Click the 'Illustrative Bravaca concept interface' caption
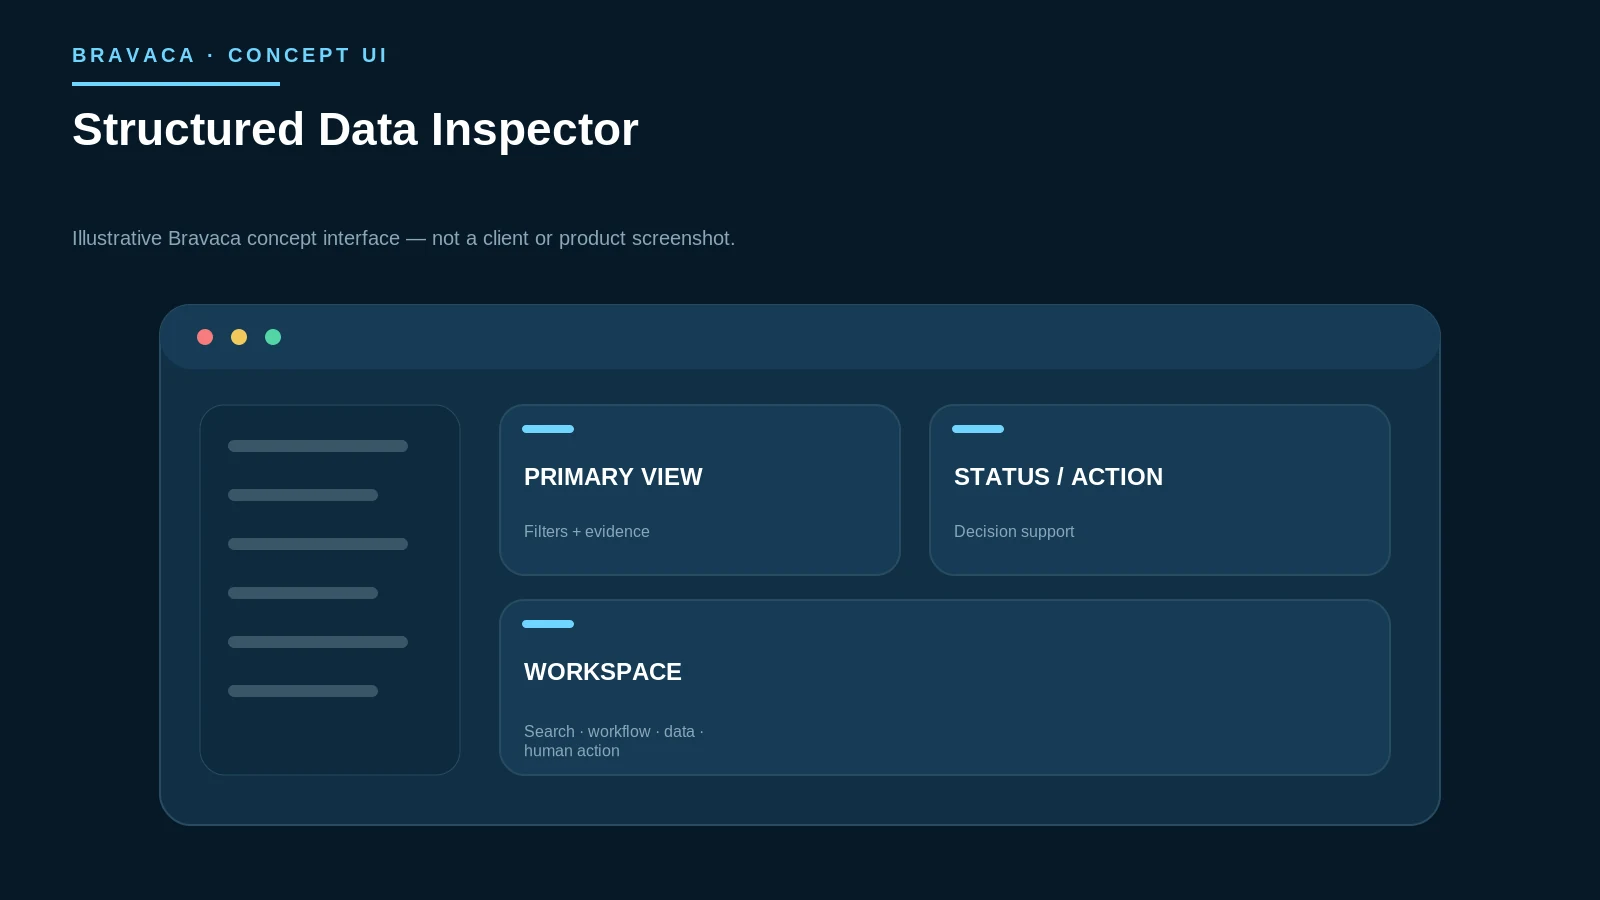1600x900 pixels. (x=403, y=238)
